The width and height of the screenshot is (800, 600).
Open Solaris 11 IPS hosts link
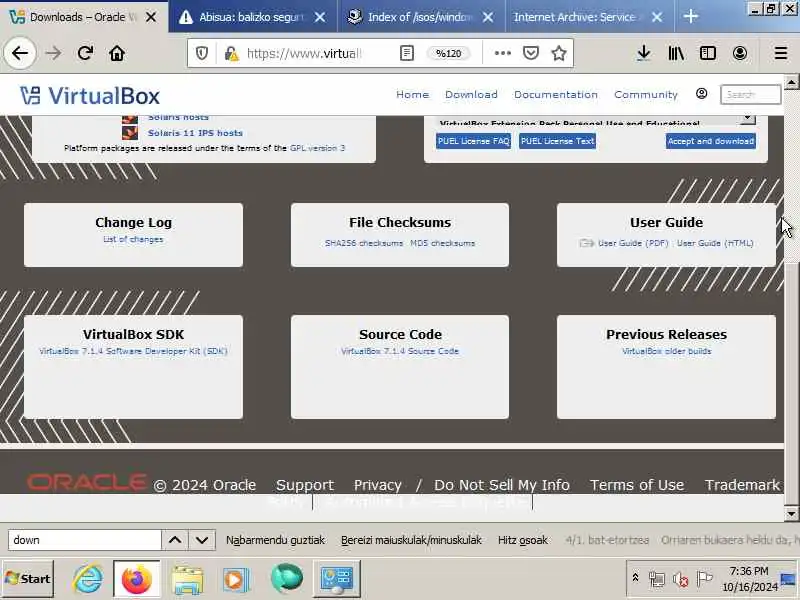195,133
